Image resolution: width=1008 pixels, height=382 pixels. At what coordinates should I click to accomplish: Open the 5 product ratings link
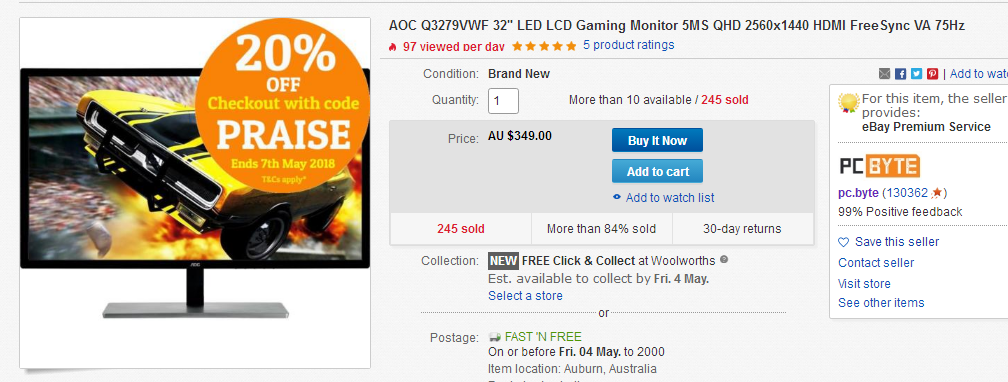coord(629,45)
